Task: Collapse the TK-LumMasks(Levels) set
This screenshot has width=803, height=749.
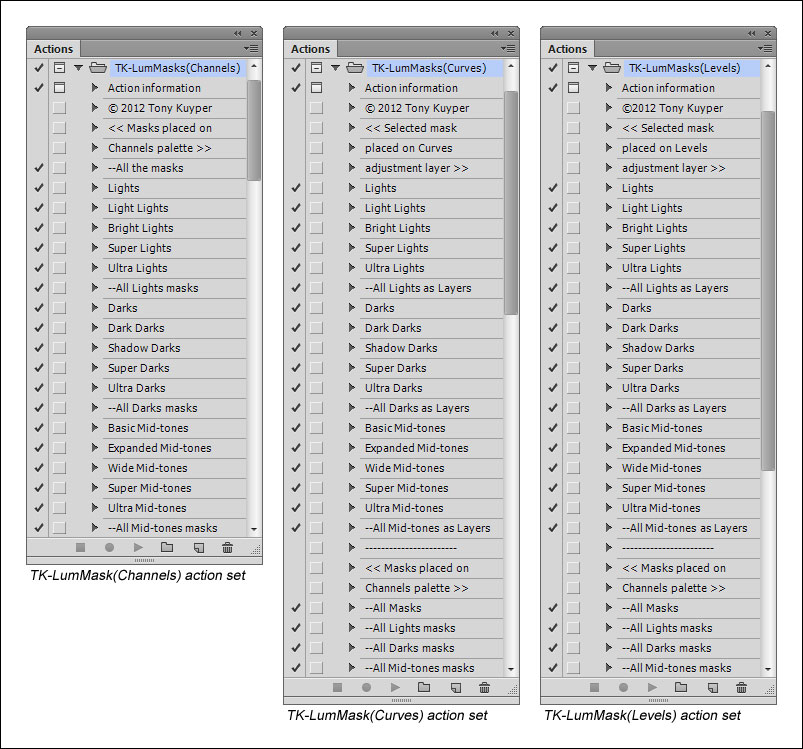Action: (x=593, y=68)
